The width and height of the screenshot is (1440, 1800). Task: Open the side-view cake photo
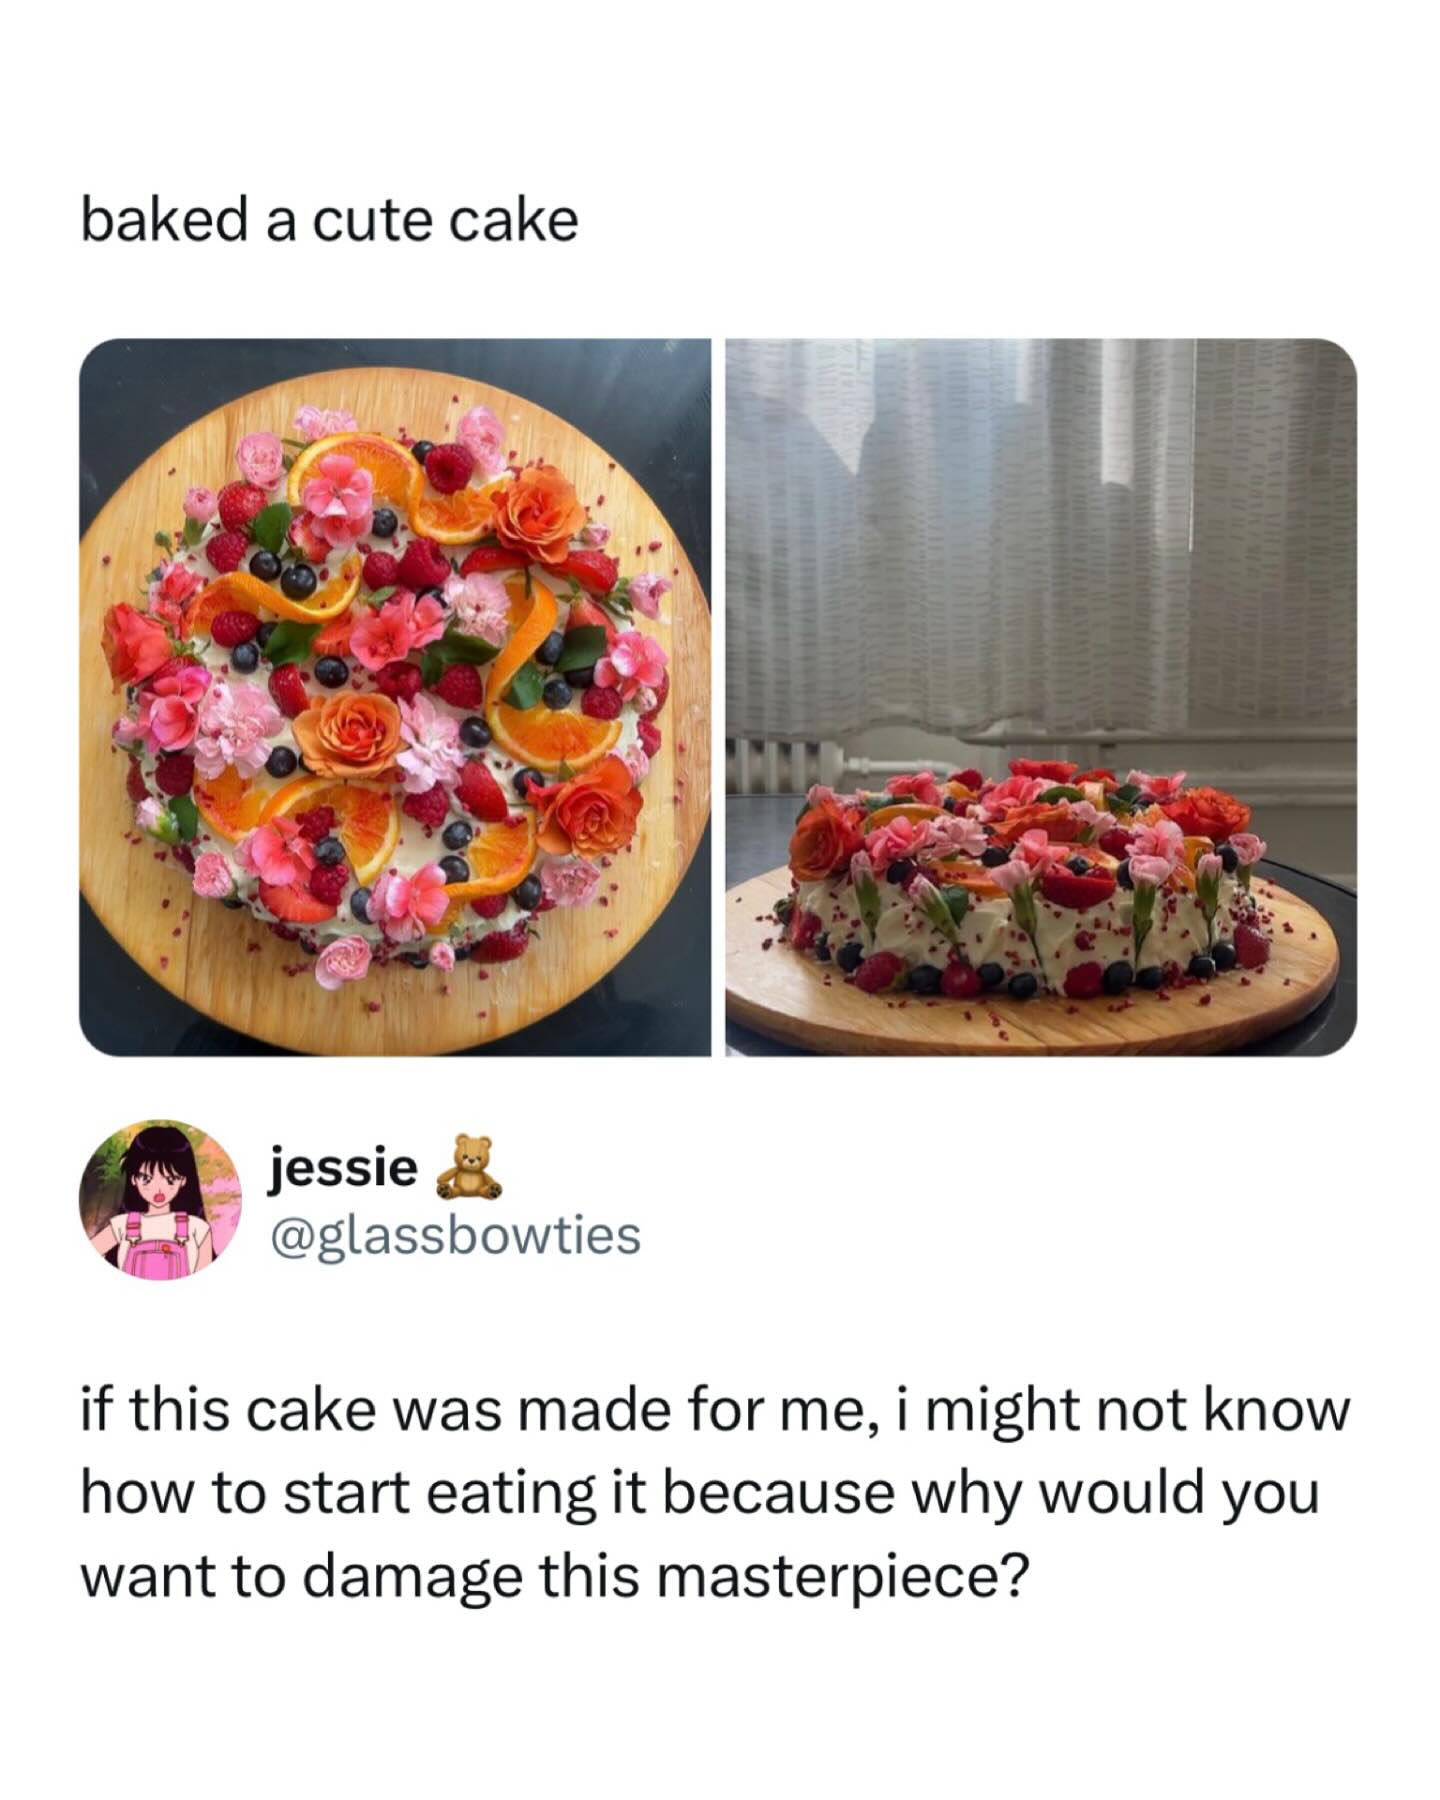(x=1040, y=697)
